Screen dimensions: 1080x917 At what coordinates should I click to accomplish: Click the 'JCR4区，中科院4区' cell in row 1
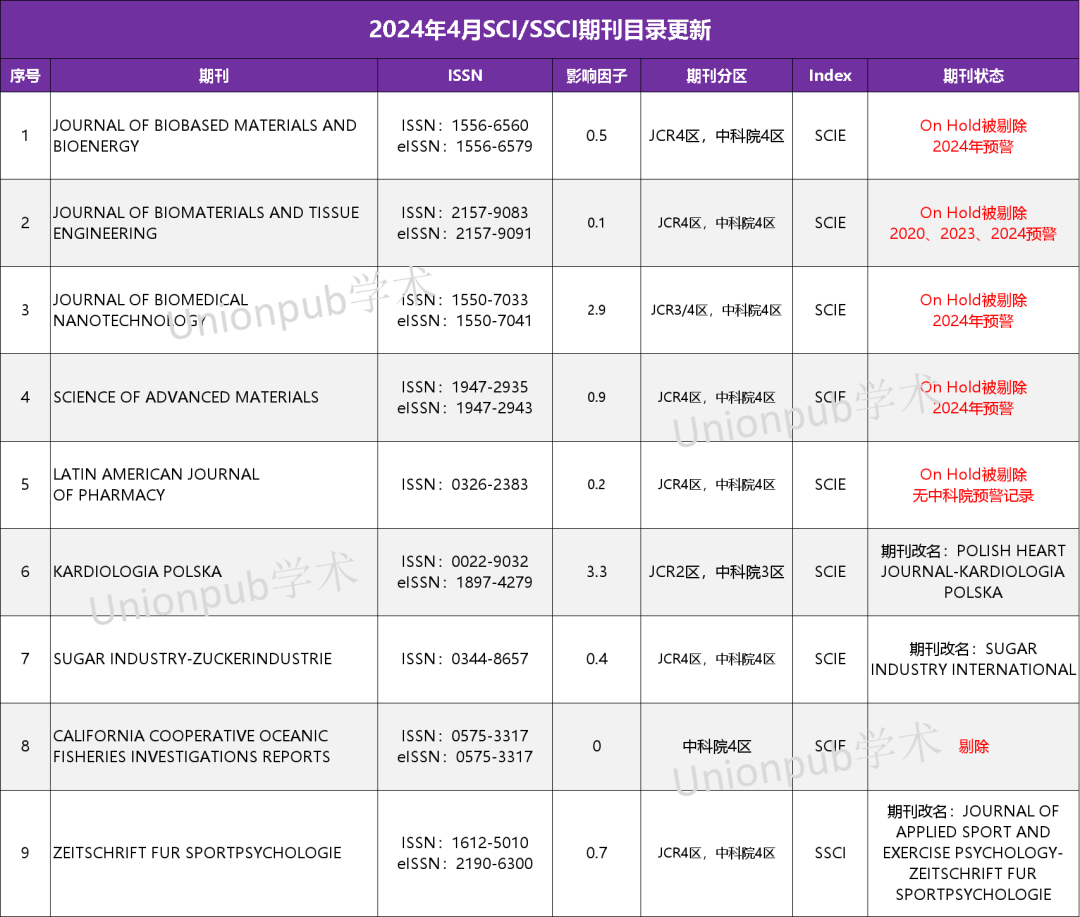pos(716,136)
